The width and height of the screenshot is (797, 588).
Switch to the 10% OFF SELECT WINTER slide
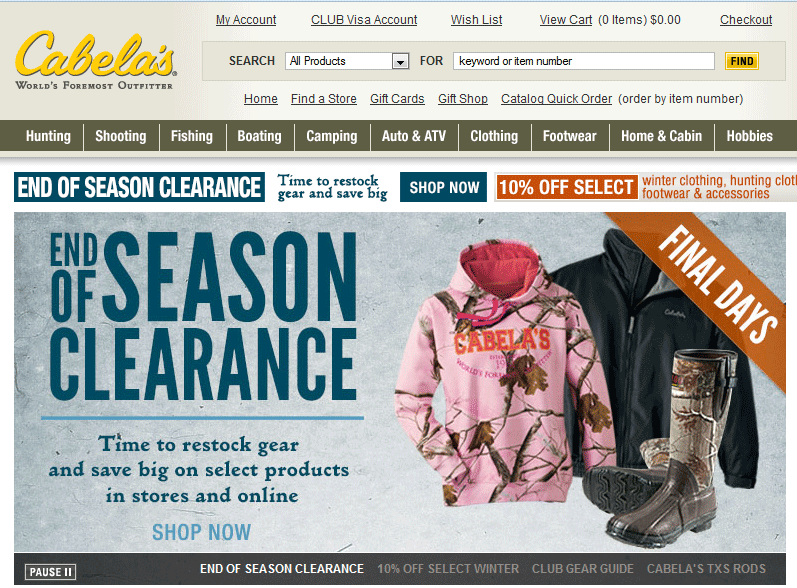pyautogui.click(x=448, y=569)
